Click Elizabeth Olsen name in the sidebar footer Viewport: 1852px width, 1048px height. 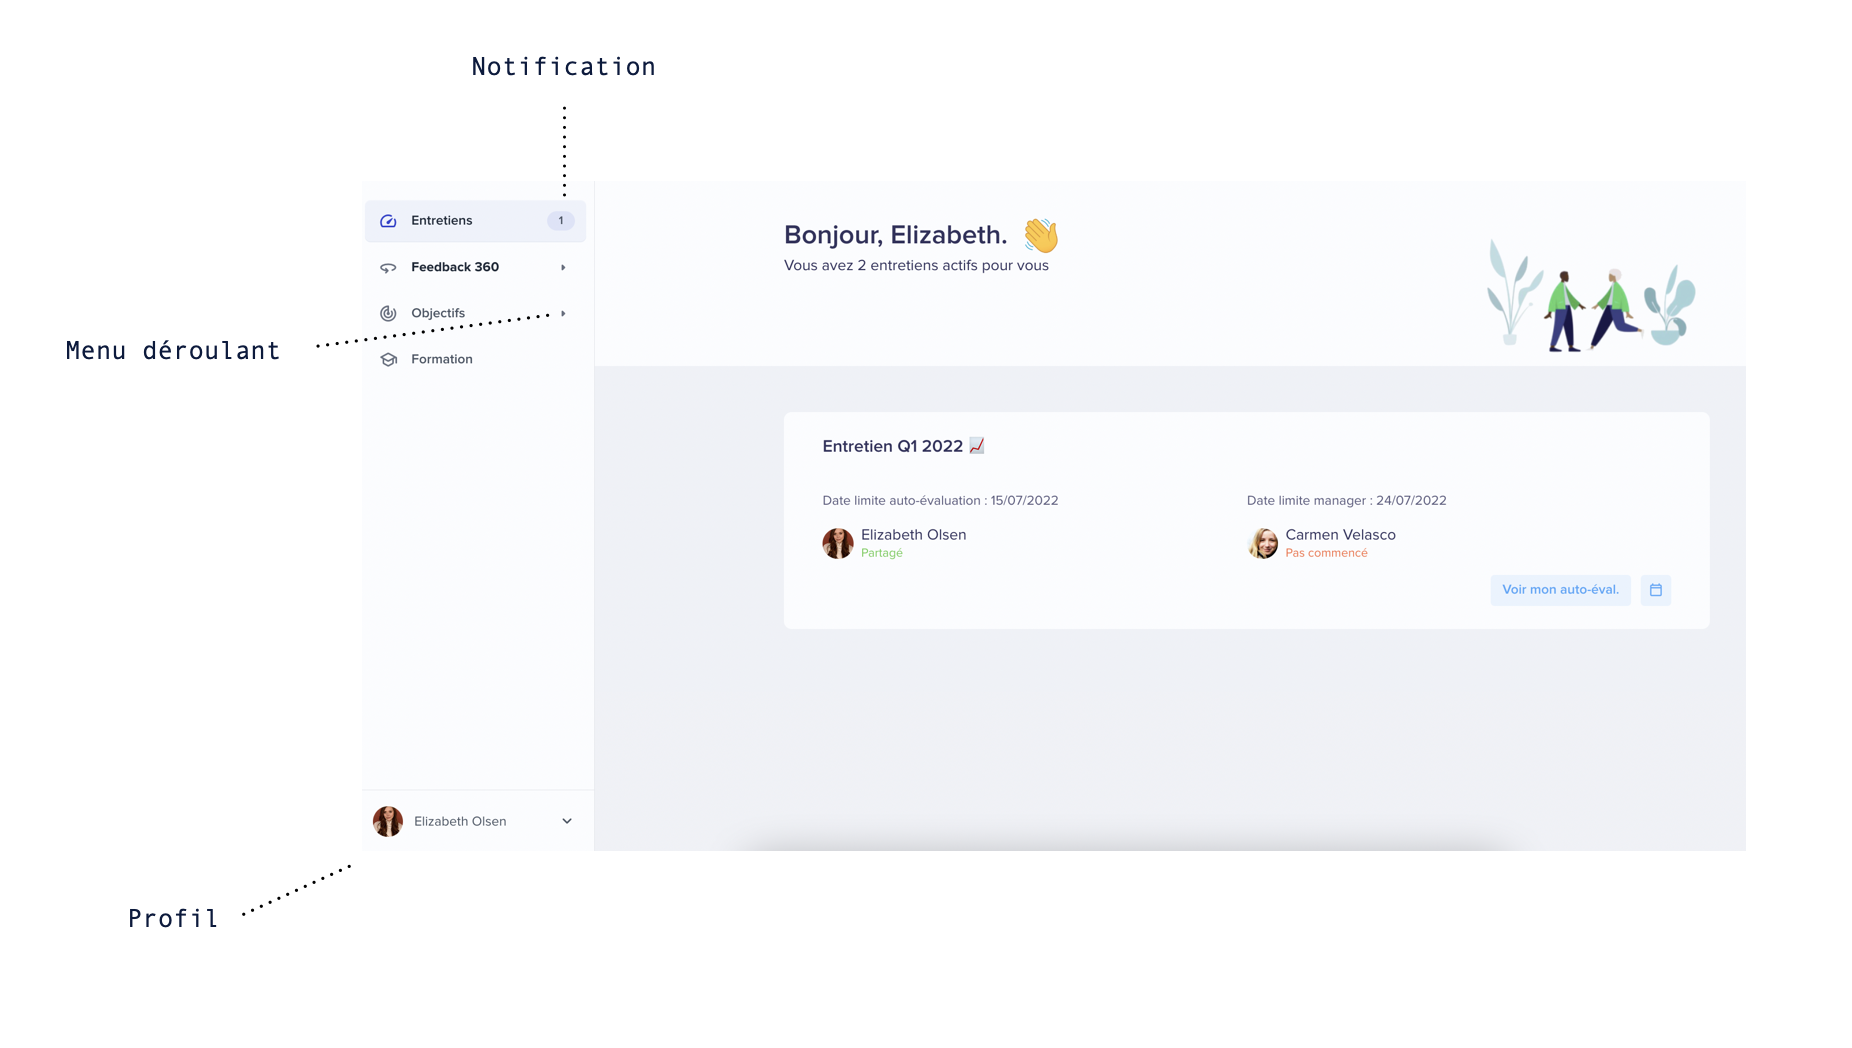(x=460, y=821)
